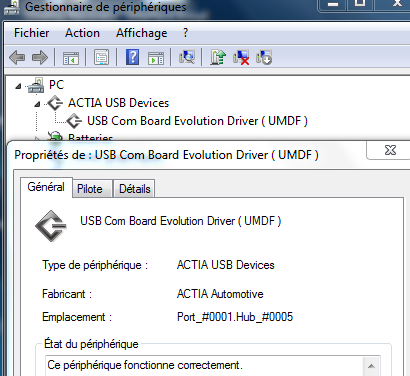
Task: Scan for hardware changes icon
Action: coord(187,57)
